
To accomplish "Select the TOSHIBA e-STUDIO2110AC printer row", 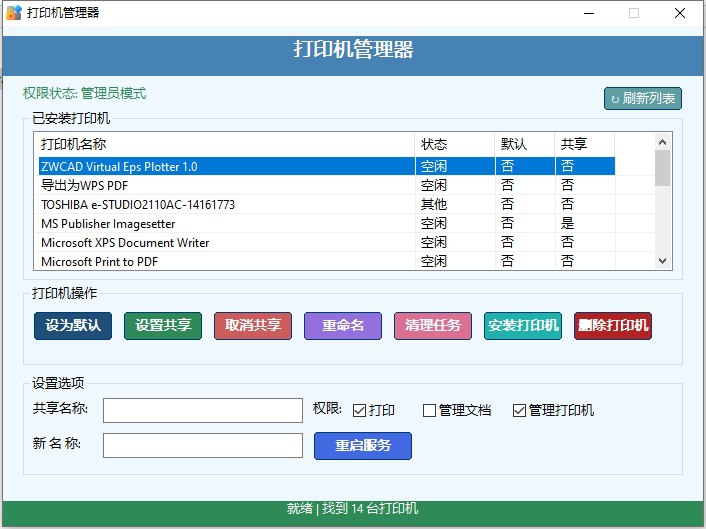I will (x=224, y=204).
